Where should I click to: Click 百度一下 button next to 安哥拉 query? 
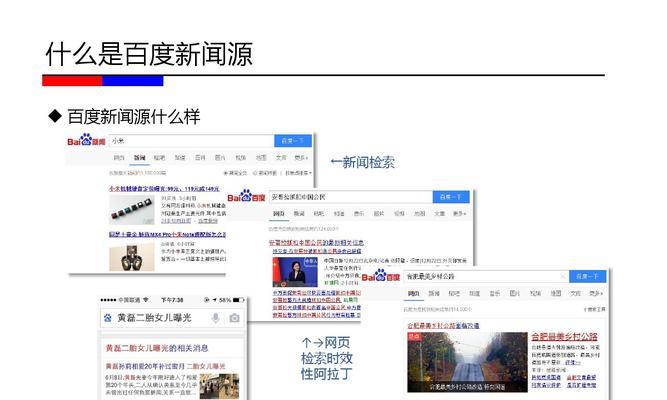tap(451, 197)
